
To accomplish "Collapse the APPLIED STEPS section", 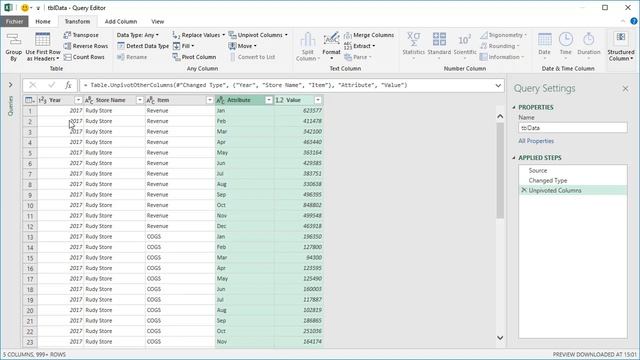I will pos(514,158).
